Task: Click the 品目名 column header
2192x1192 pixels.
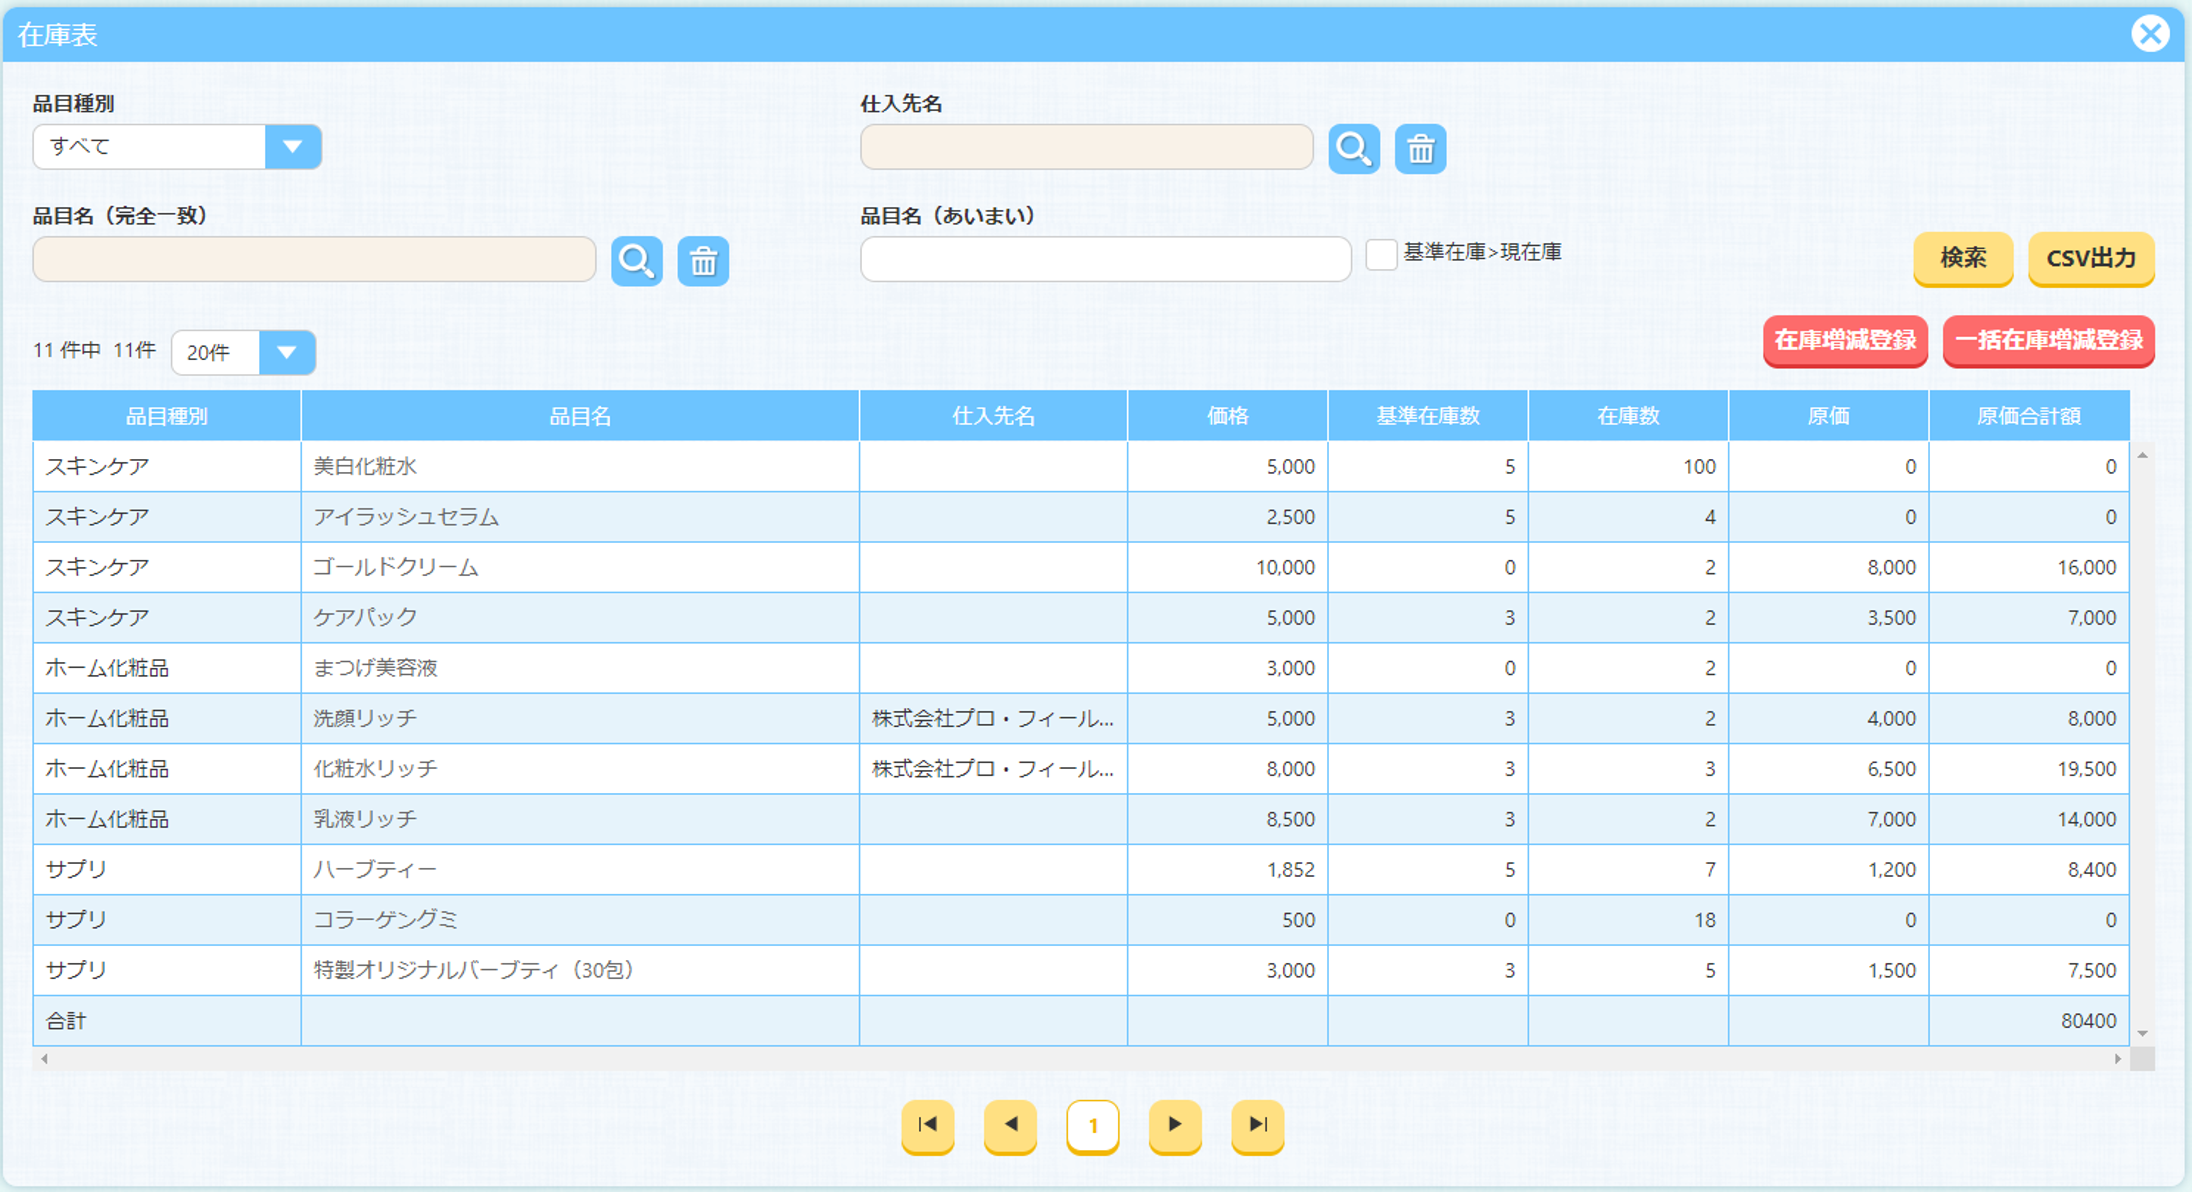Action: [x=580, y=416]
